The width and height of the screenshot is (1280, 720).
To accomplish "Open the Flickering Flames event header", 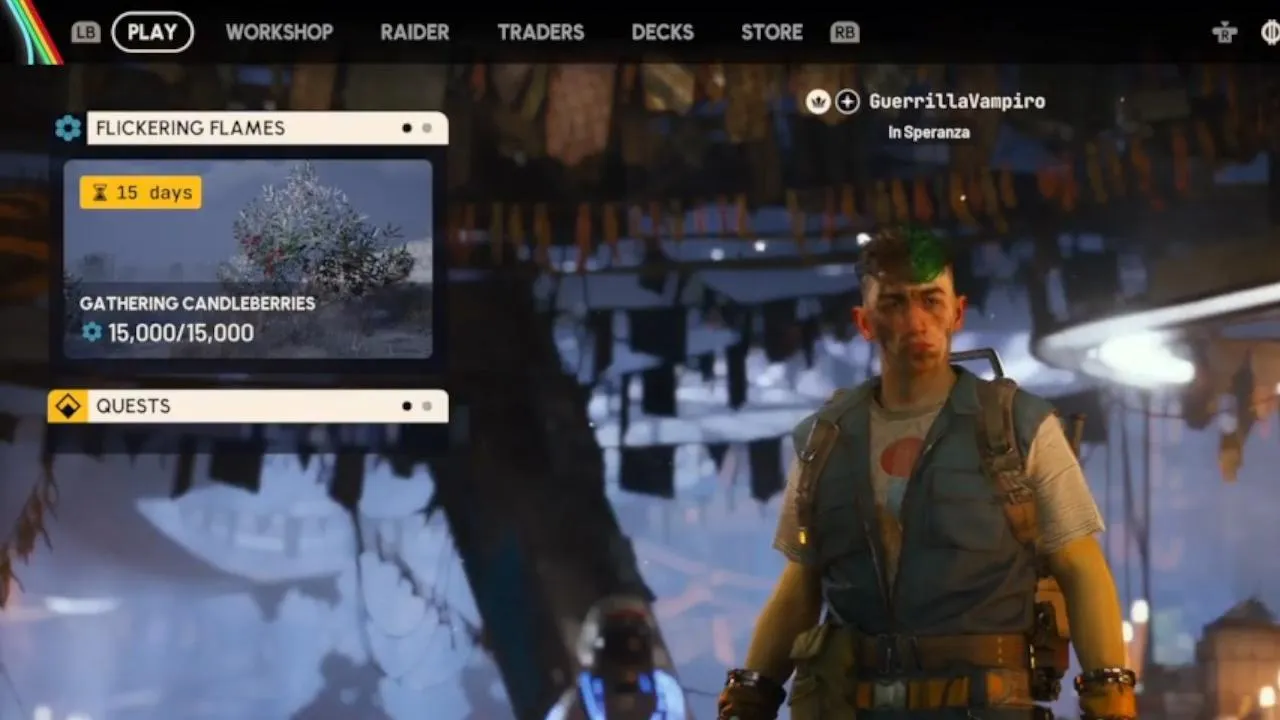I will pyautogui.click(x=267, y=128).
